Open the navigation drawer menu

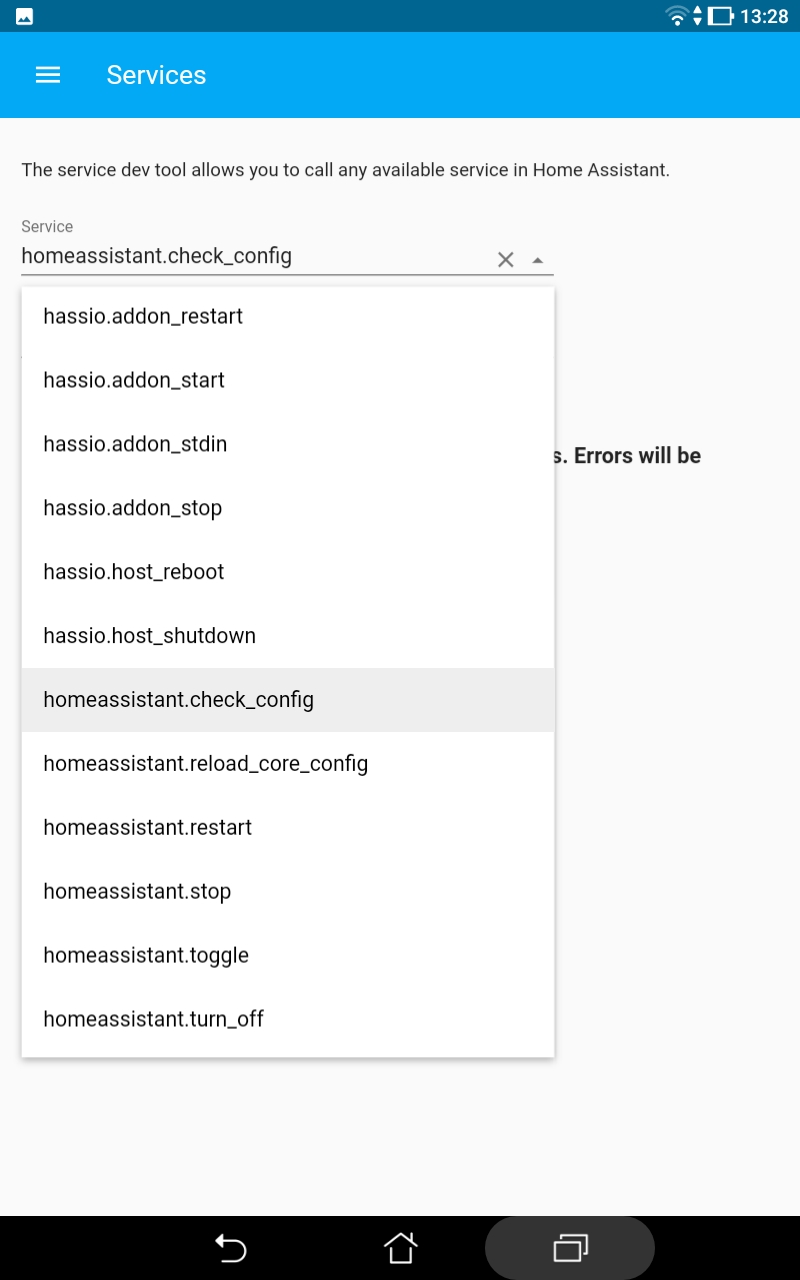47,74
